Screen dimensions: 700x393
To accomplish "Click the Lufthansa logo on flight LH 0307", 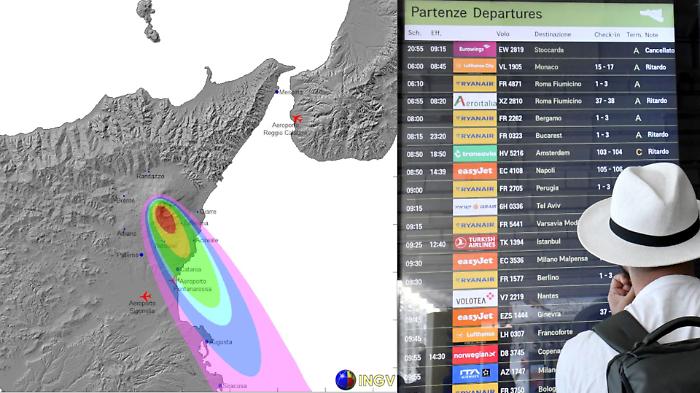I will 475,335.
